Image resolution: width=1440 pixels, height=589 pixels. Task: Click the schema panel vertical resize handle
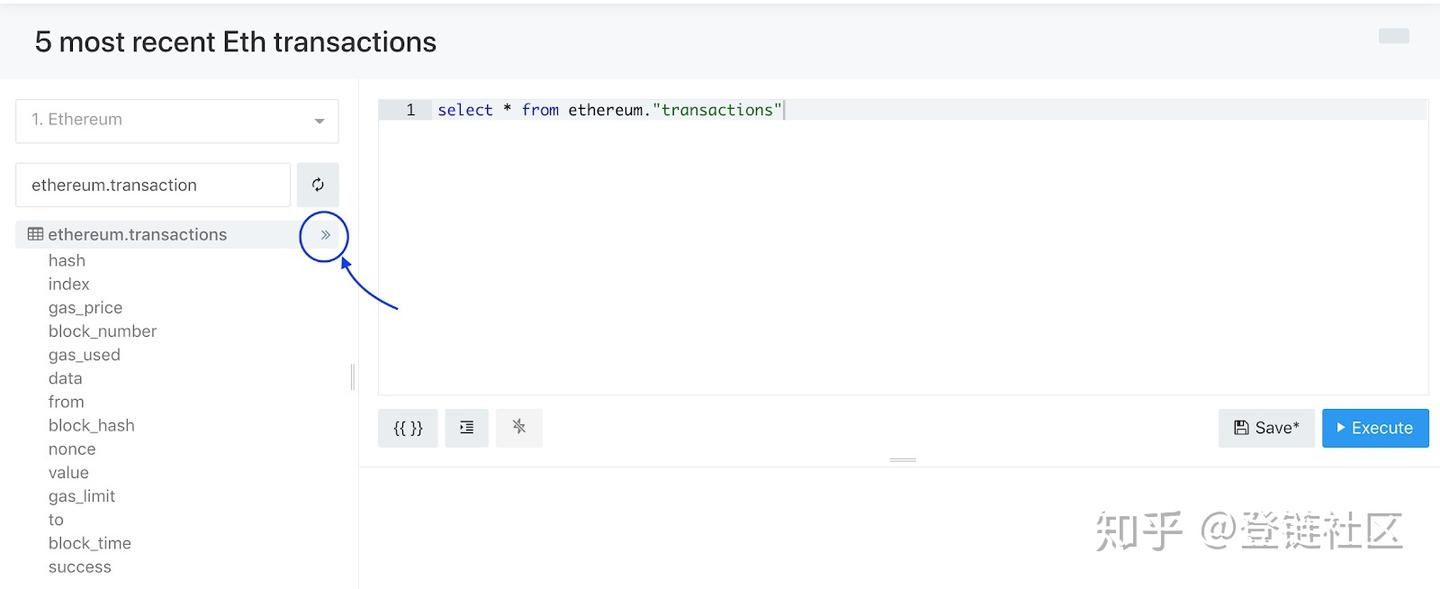(x=353, y=377)
